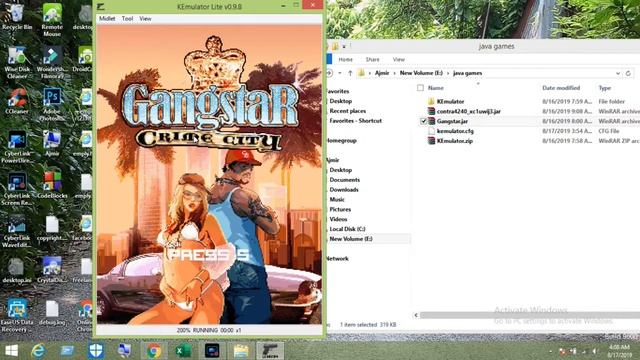
Task: Open Remote Mouse desktop icon
Action: (52, 20)
